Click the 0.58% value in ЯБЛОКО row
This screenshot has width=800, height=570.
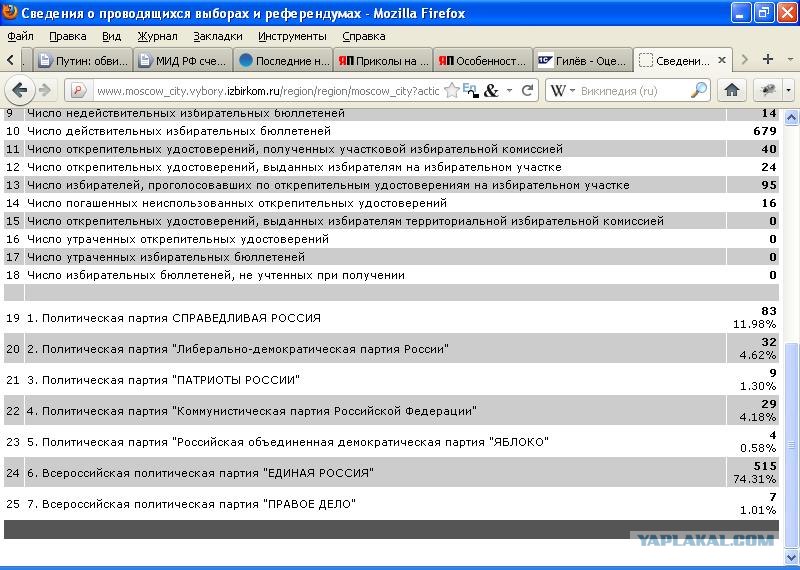click(x=758, y=448)
